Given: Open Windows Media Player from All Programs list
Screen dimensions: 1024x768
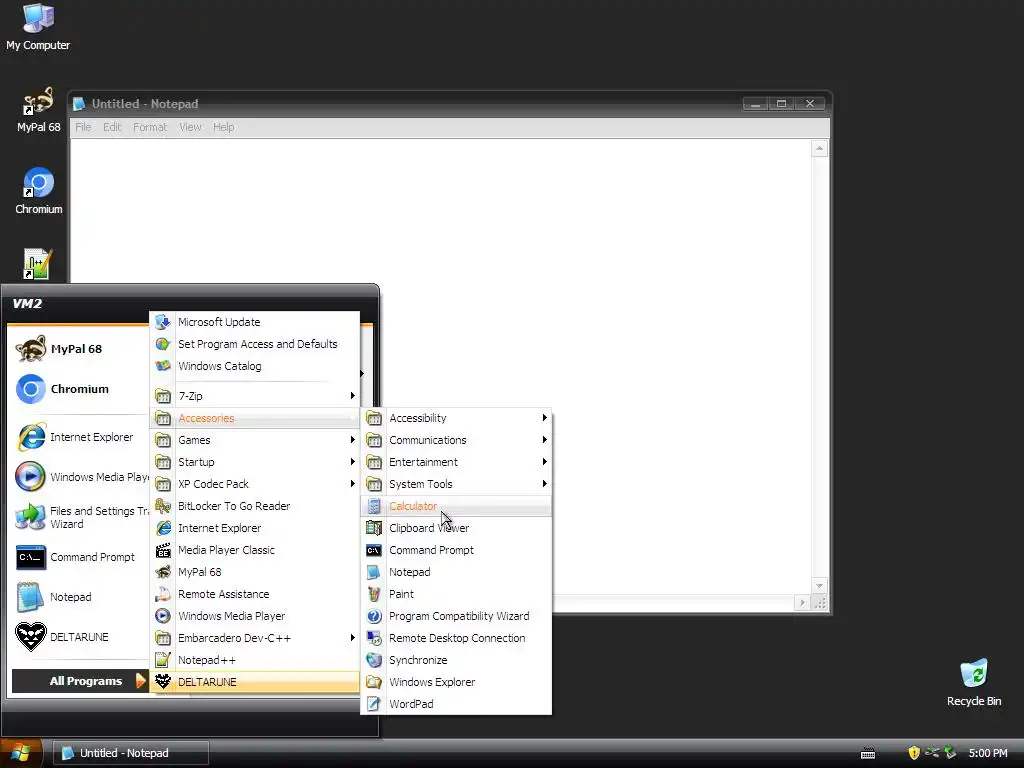Looking at the screenshot, I should [x=255, y=616].
